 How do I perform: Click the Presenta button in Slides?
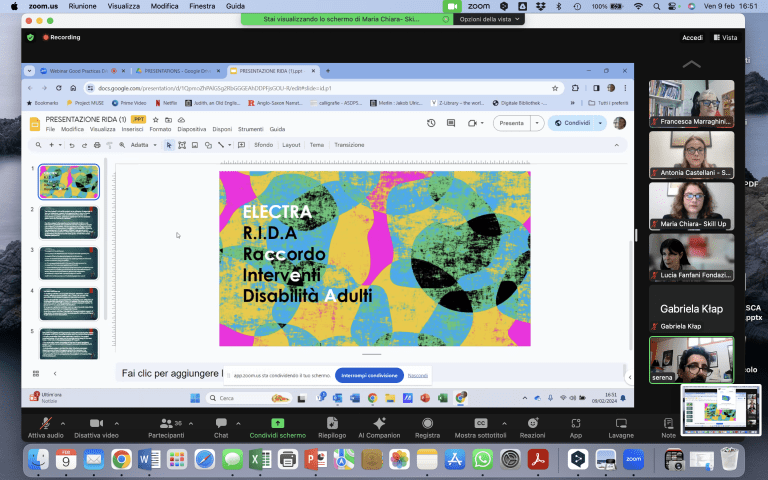pos(512,123)
